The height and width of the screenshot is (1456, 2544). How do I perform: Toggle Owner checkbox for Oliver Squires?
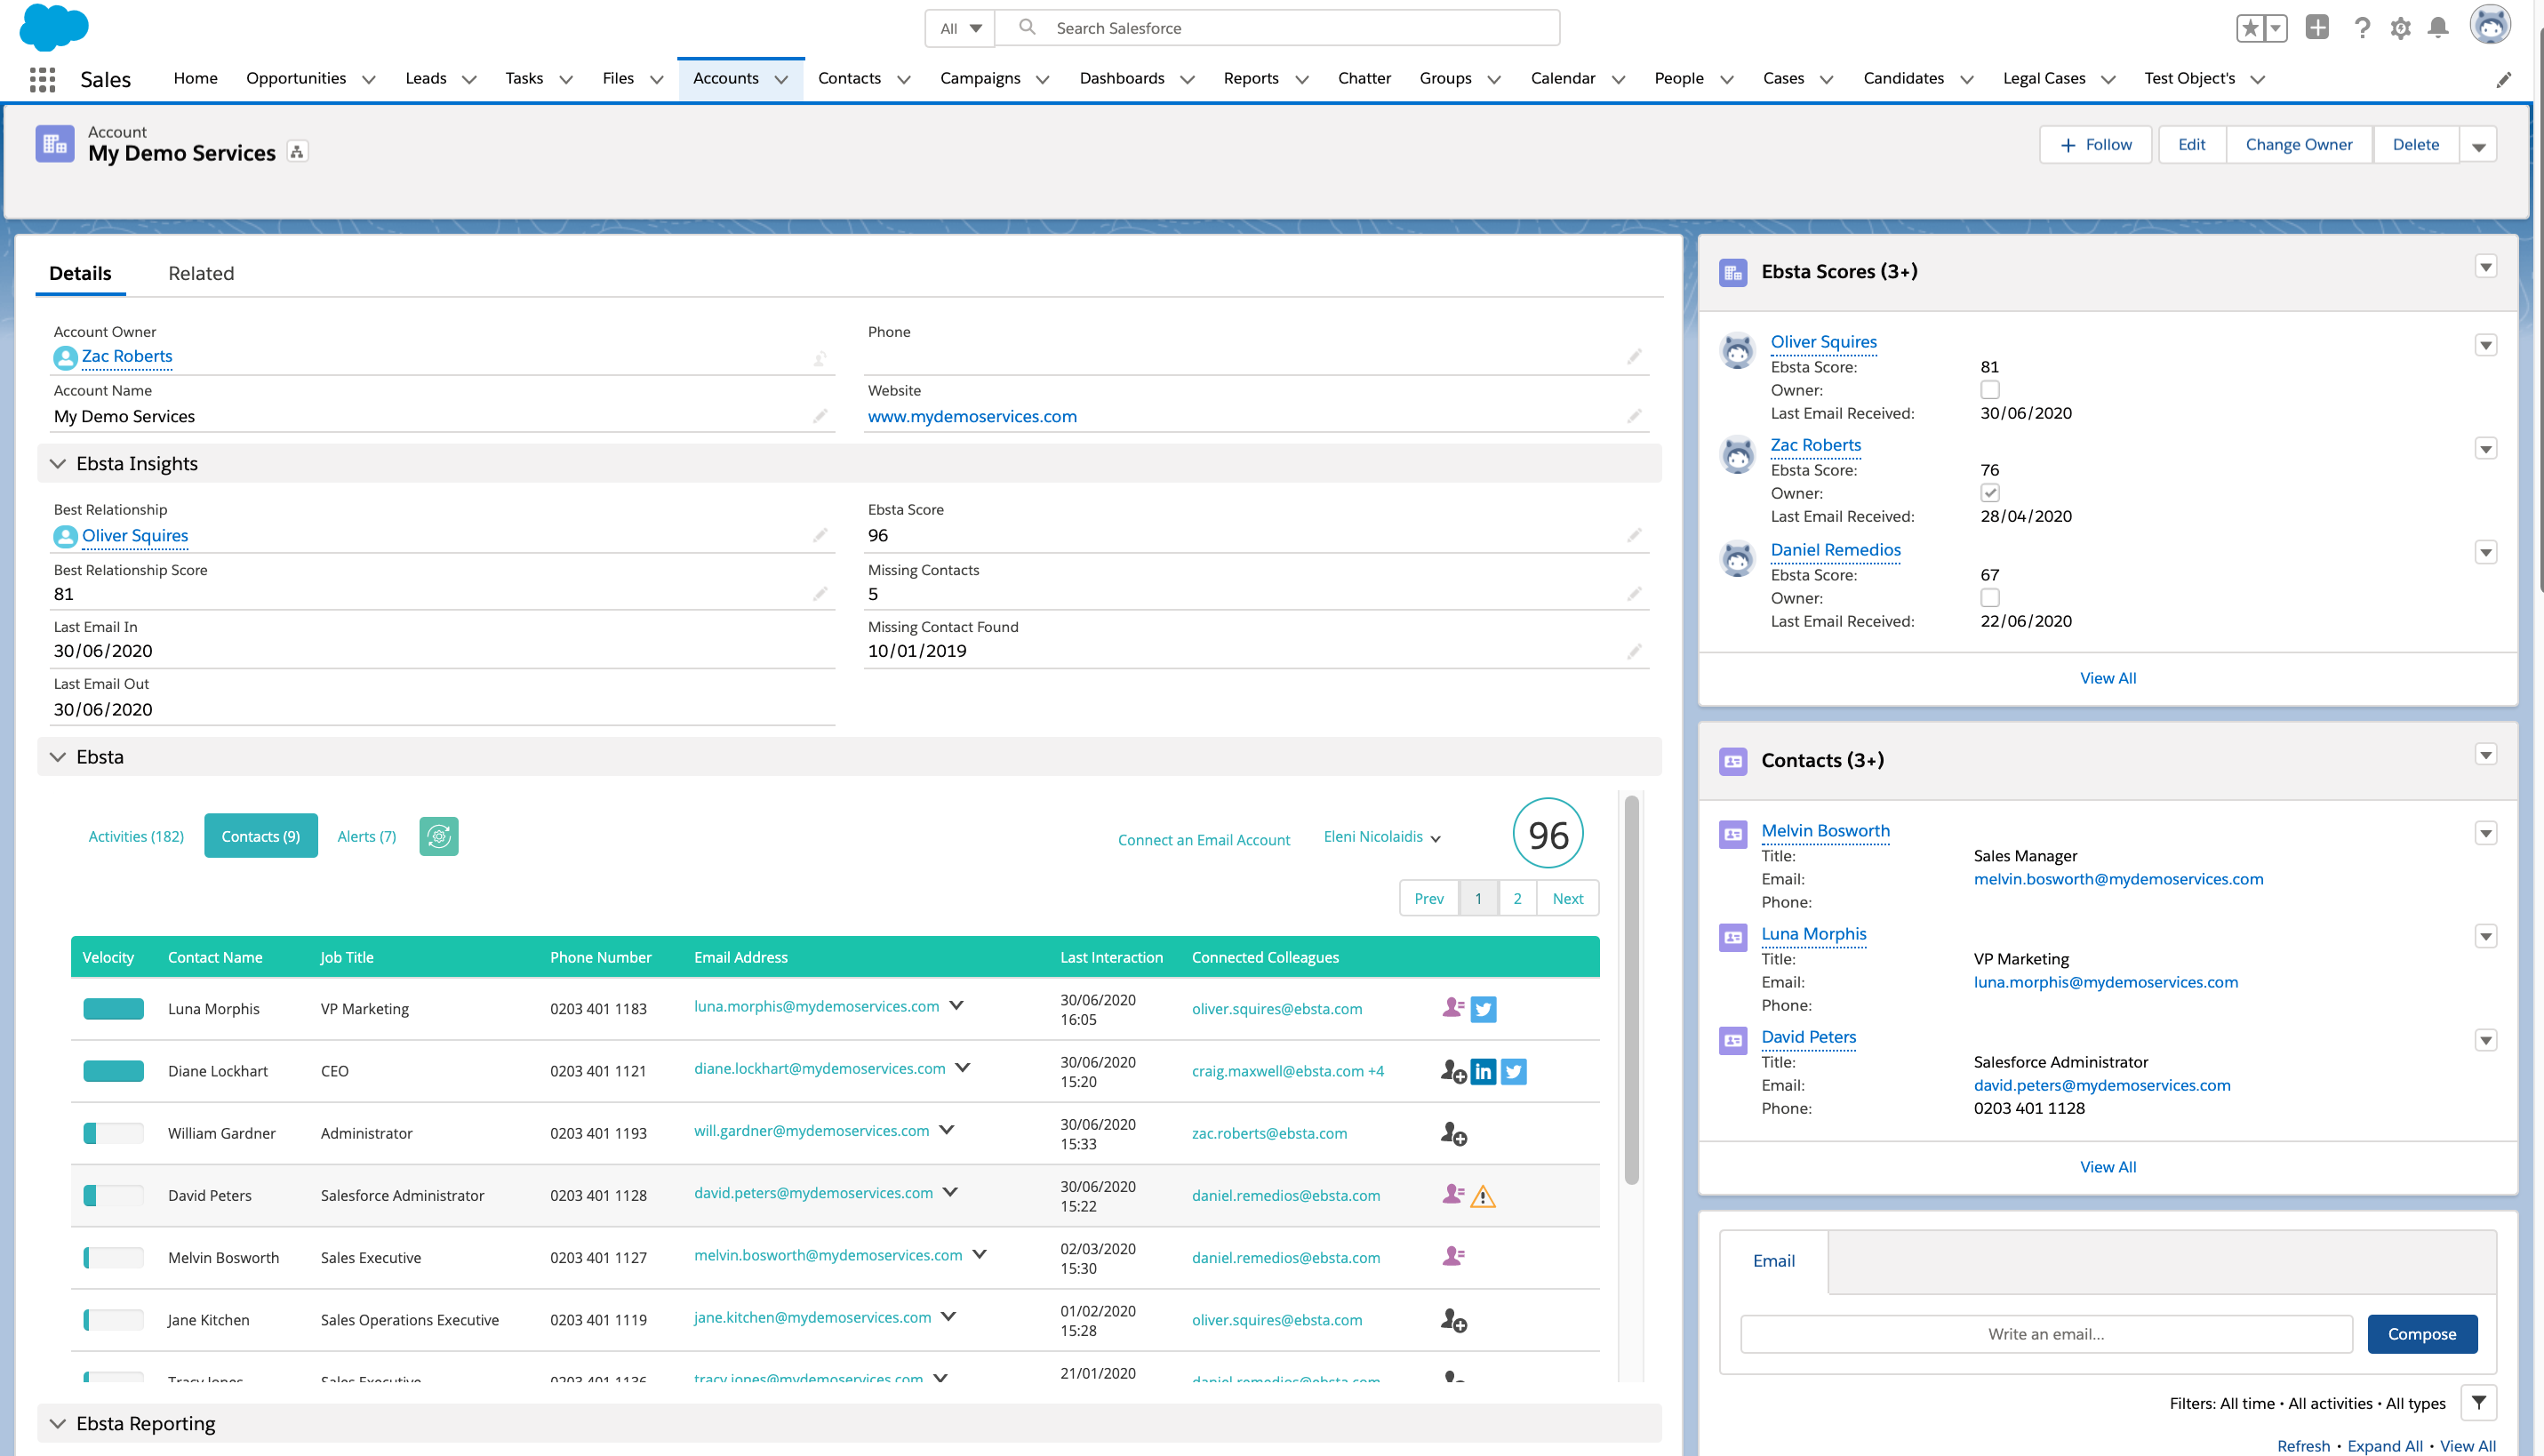pyautogui.click(x=1989, y=390)
